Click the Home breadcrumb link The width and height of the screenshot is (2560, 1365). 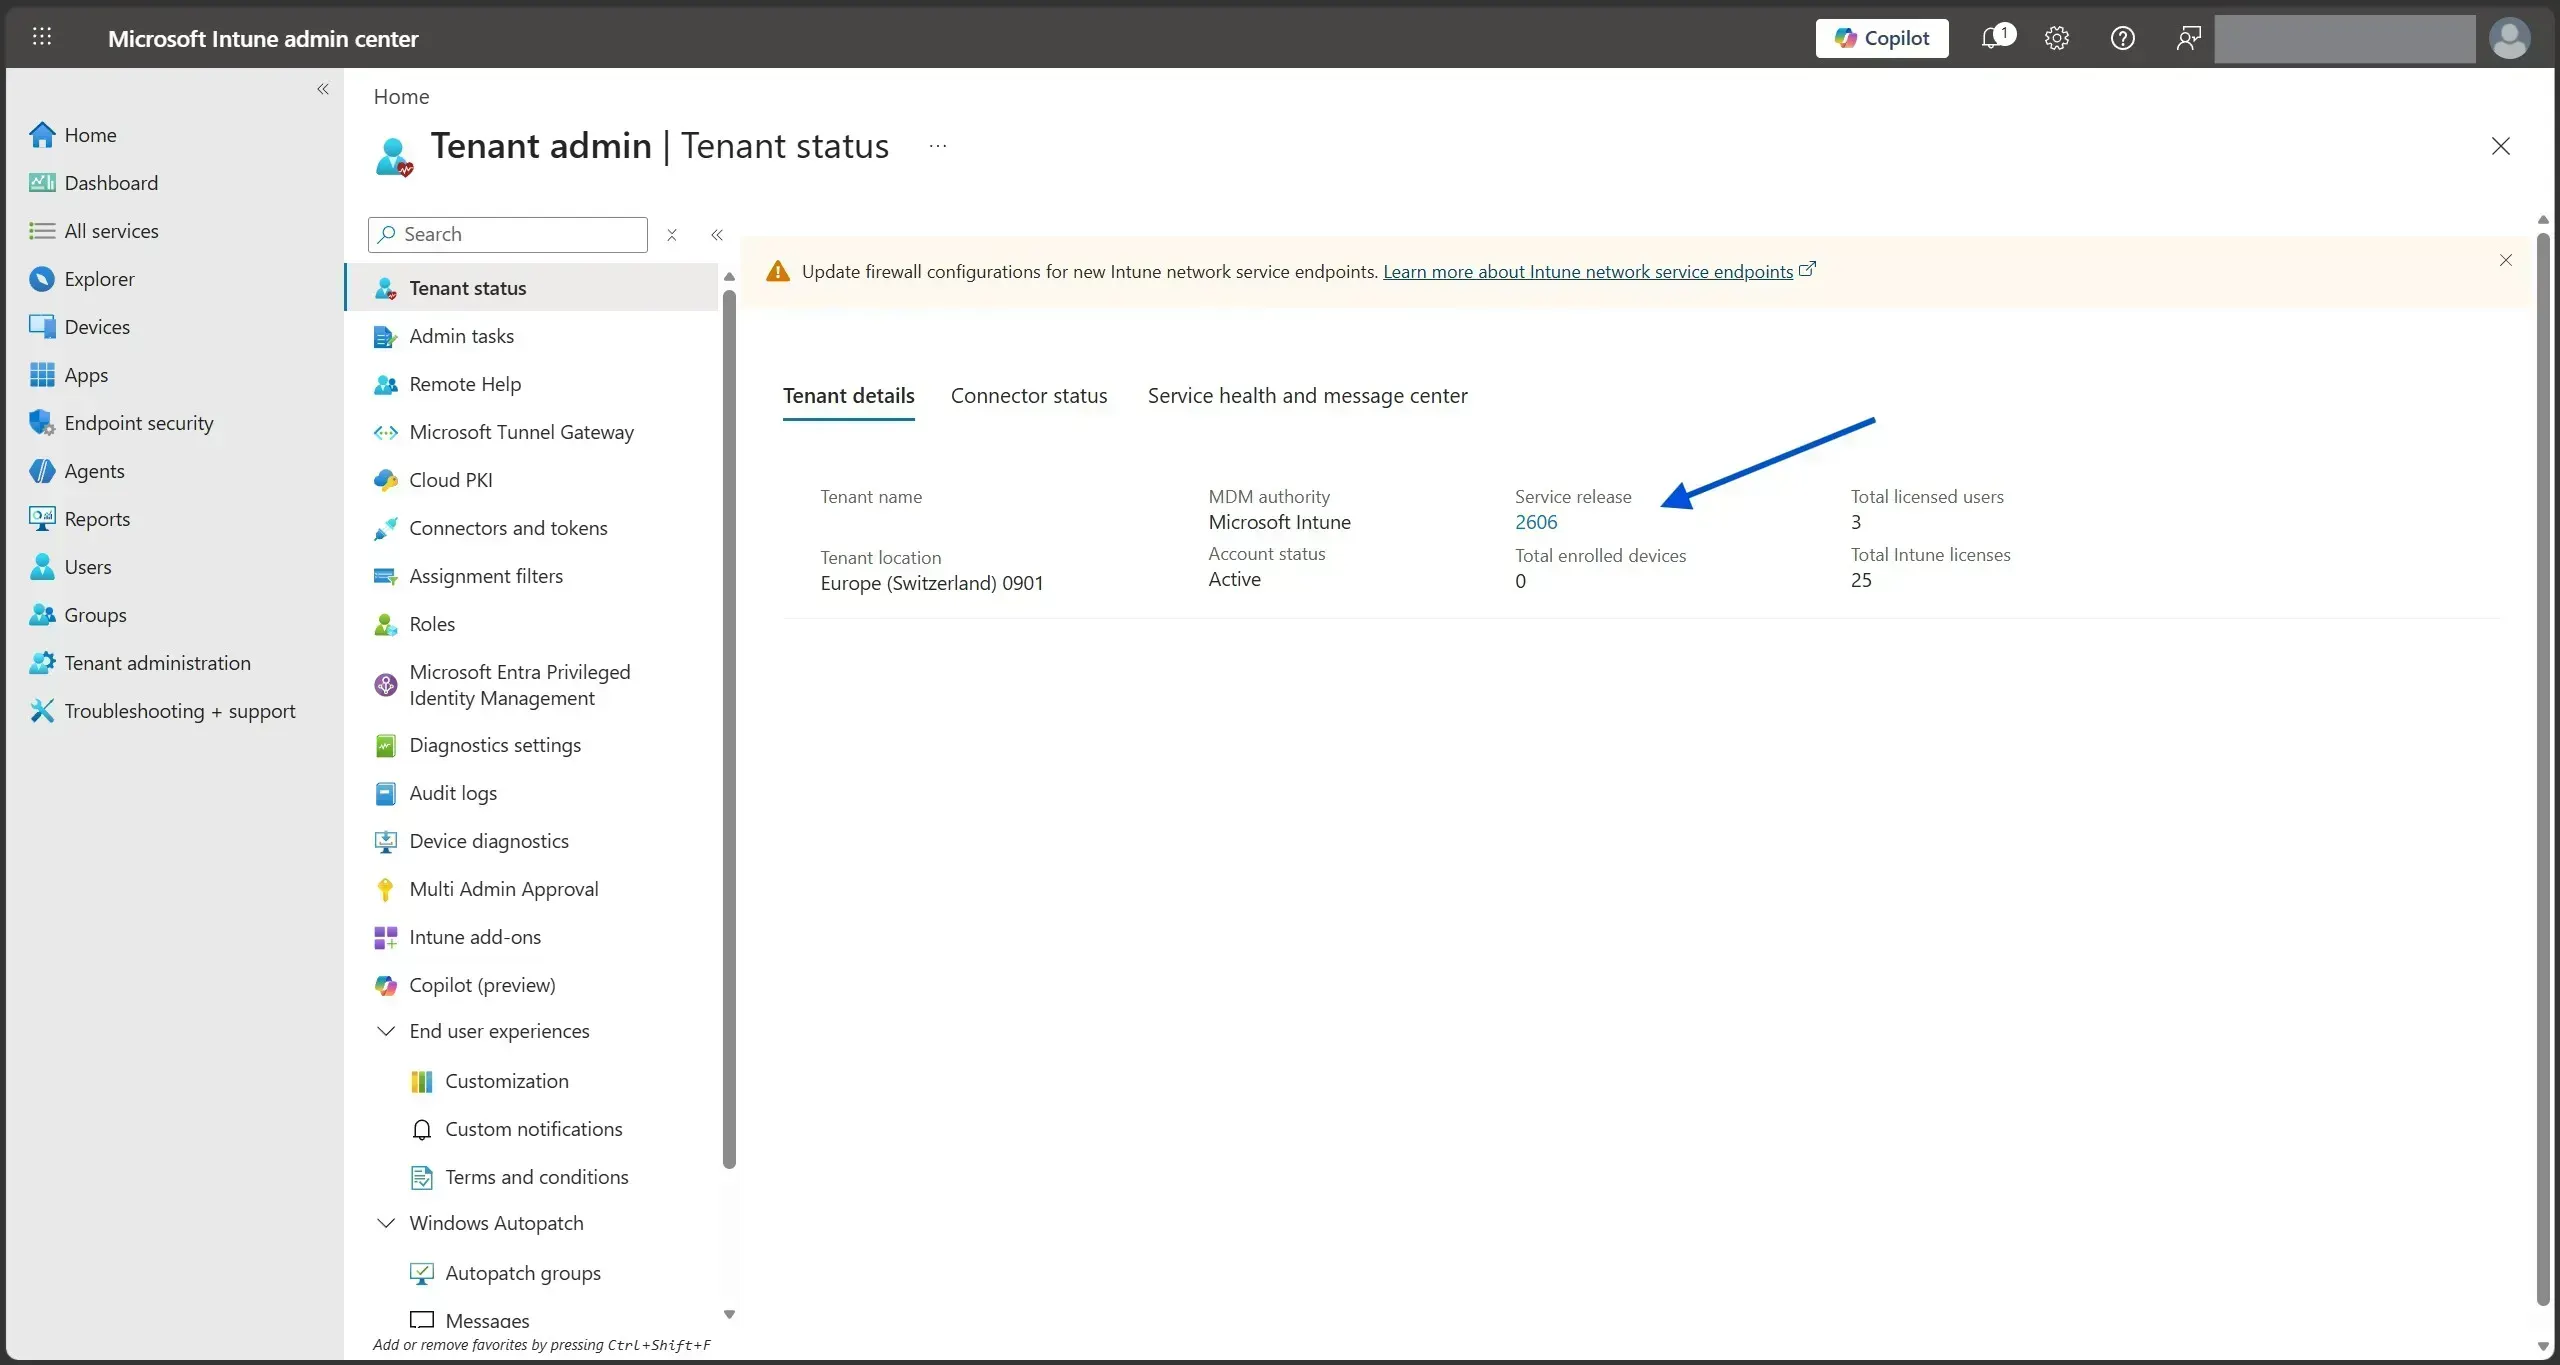tap(401, 96)
